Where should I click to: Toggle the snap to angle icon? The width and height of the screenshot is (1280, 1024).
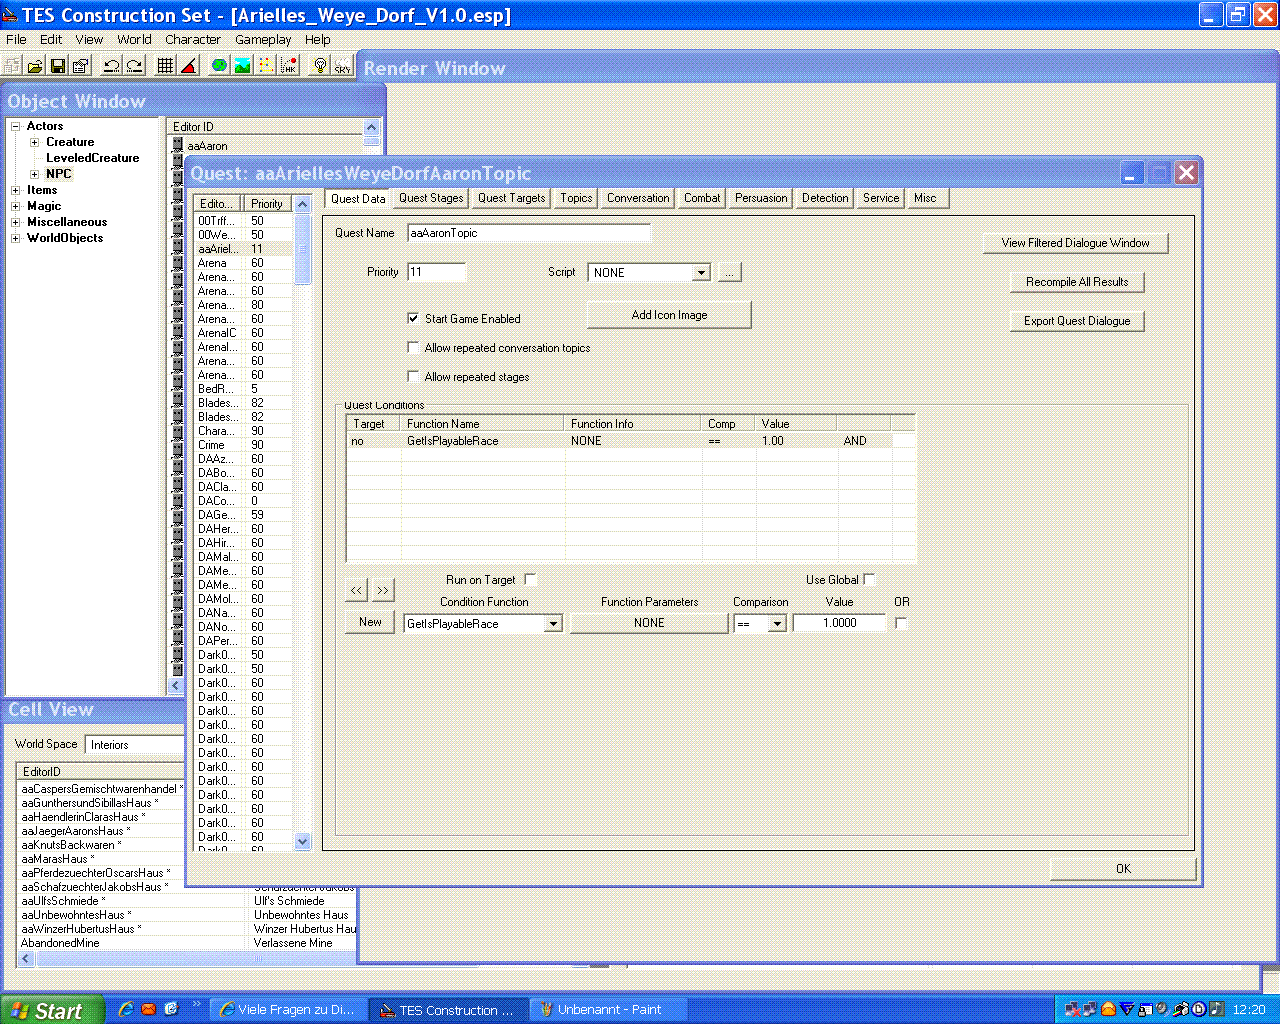coord(189,66)
